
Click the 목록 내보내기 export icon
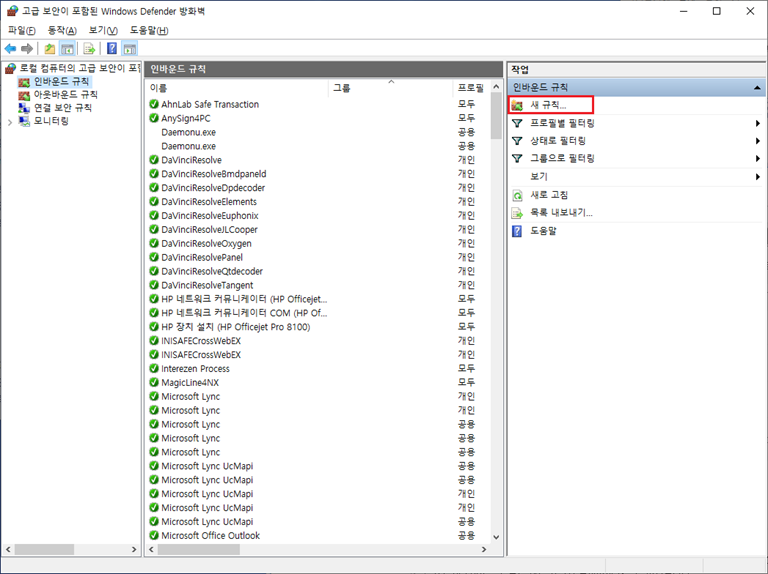click(x=517, y=213)
